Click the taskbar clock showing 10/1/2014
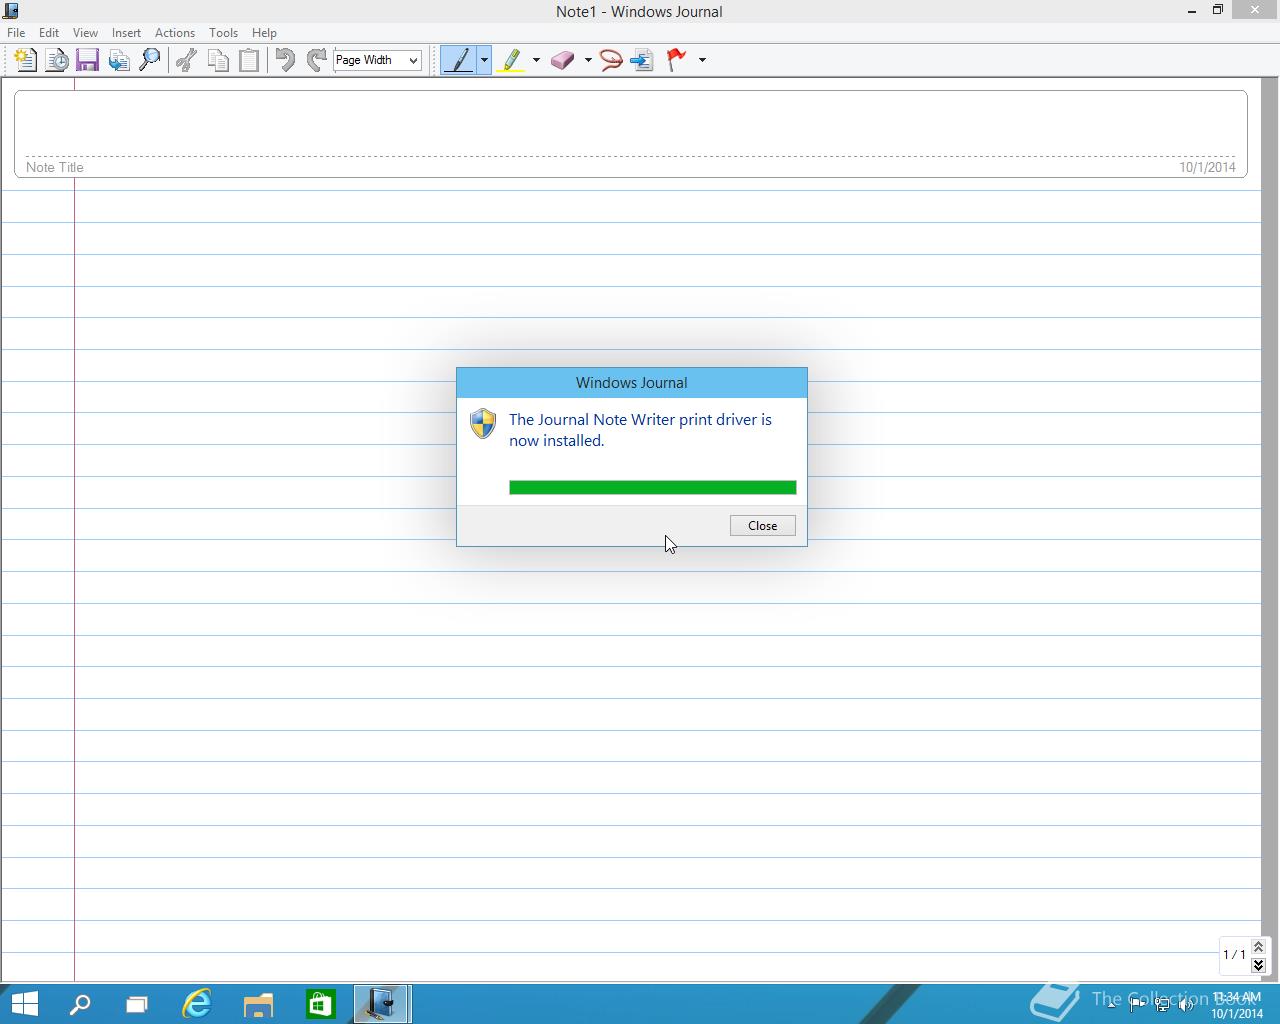1280x1024 pixels. [1237, 1005]
